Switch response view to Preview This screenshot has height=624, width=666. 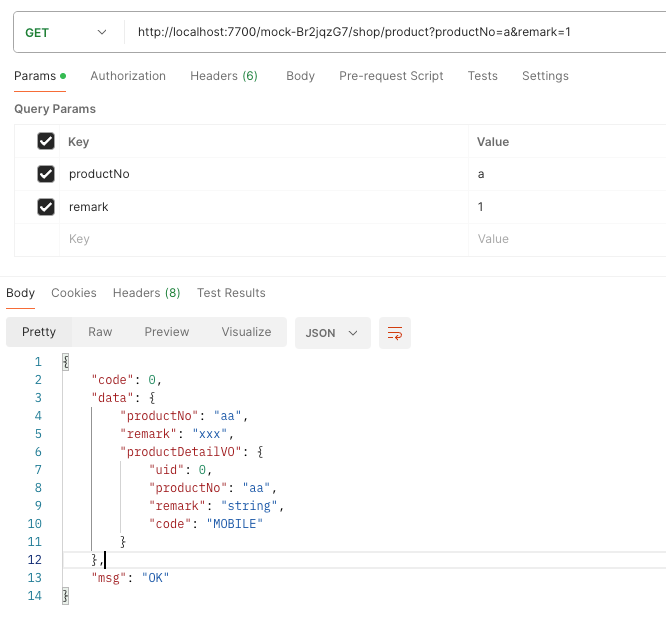167,332
